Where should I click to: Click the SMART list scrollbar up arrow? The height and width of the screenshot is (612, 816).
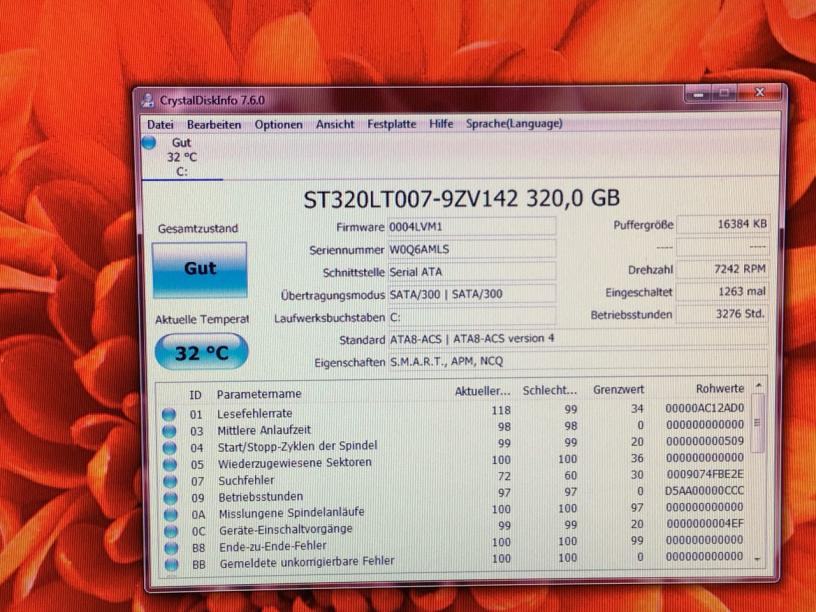click(758, 386)
